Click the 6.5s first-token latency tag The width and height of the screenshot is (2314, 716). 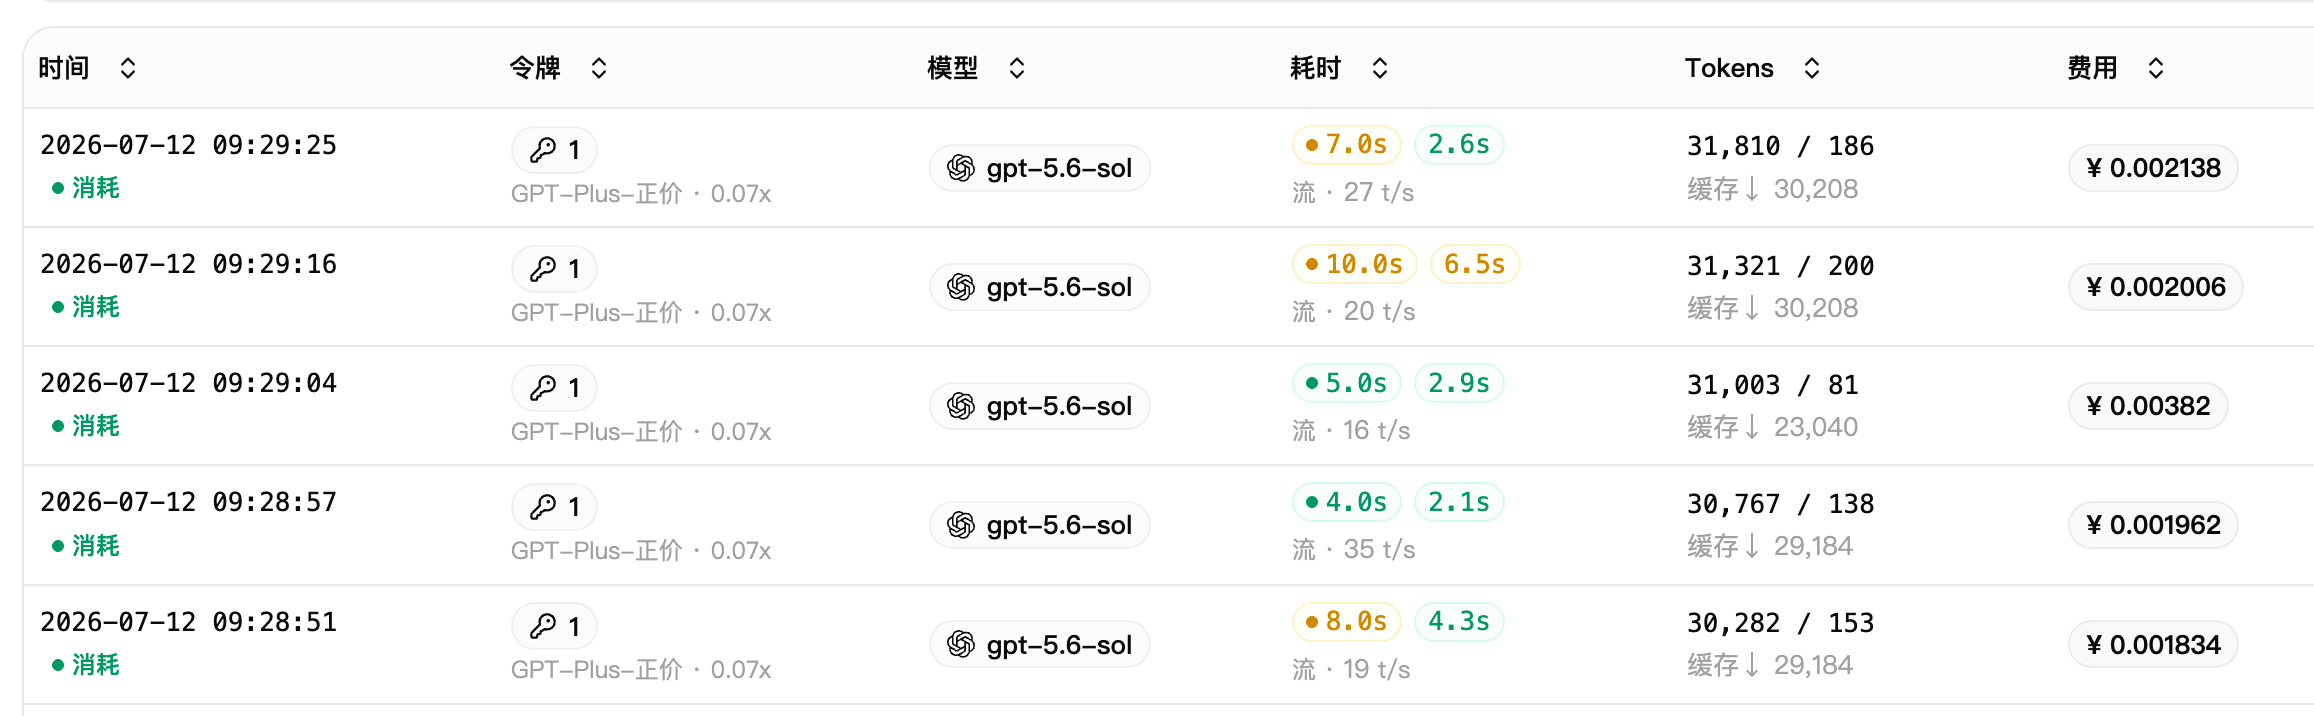click(1475, 264)
